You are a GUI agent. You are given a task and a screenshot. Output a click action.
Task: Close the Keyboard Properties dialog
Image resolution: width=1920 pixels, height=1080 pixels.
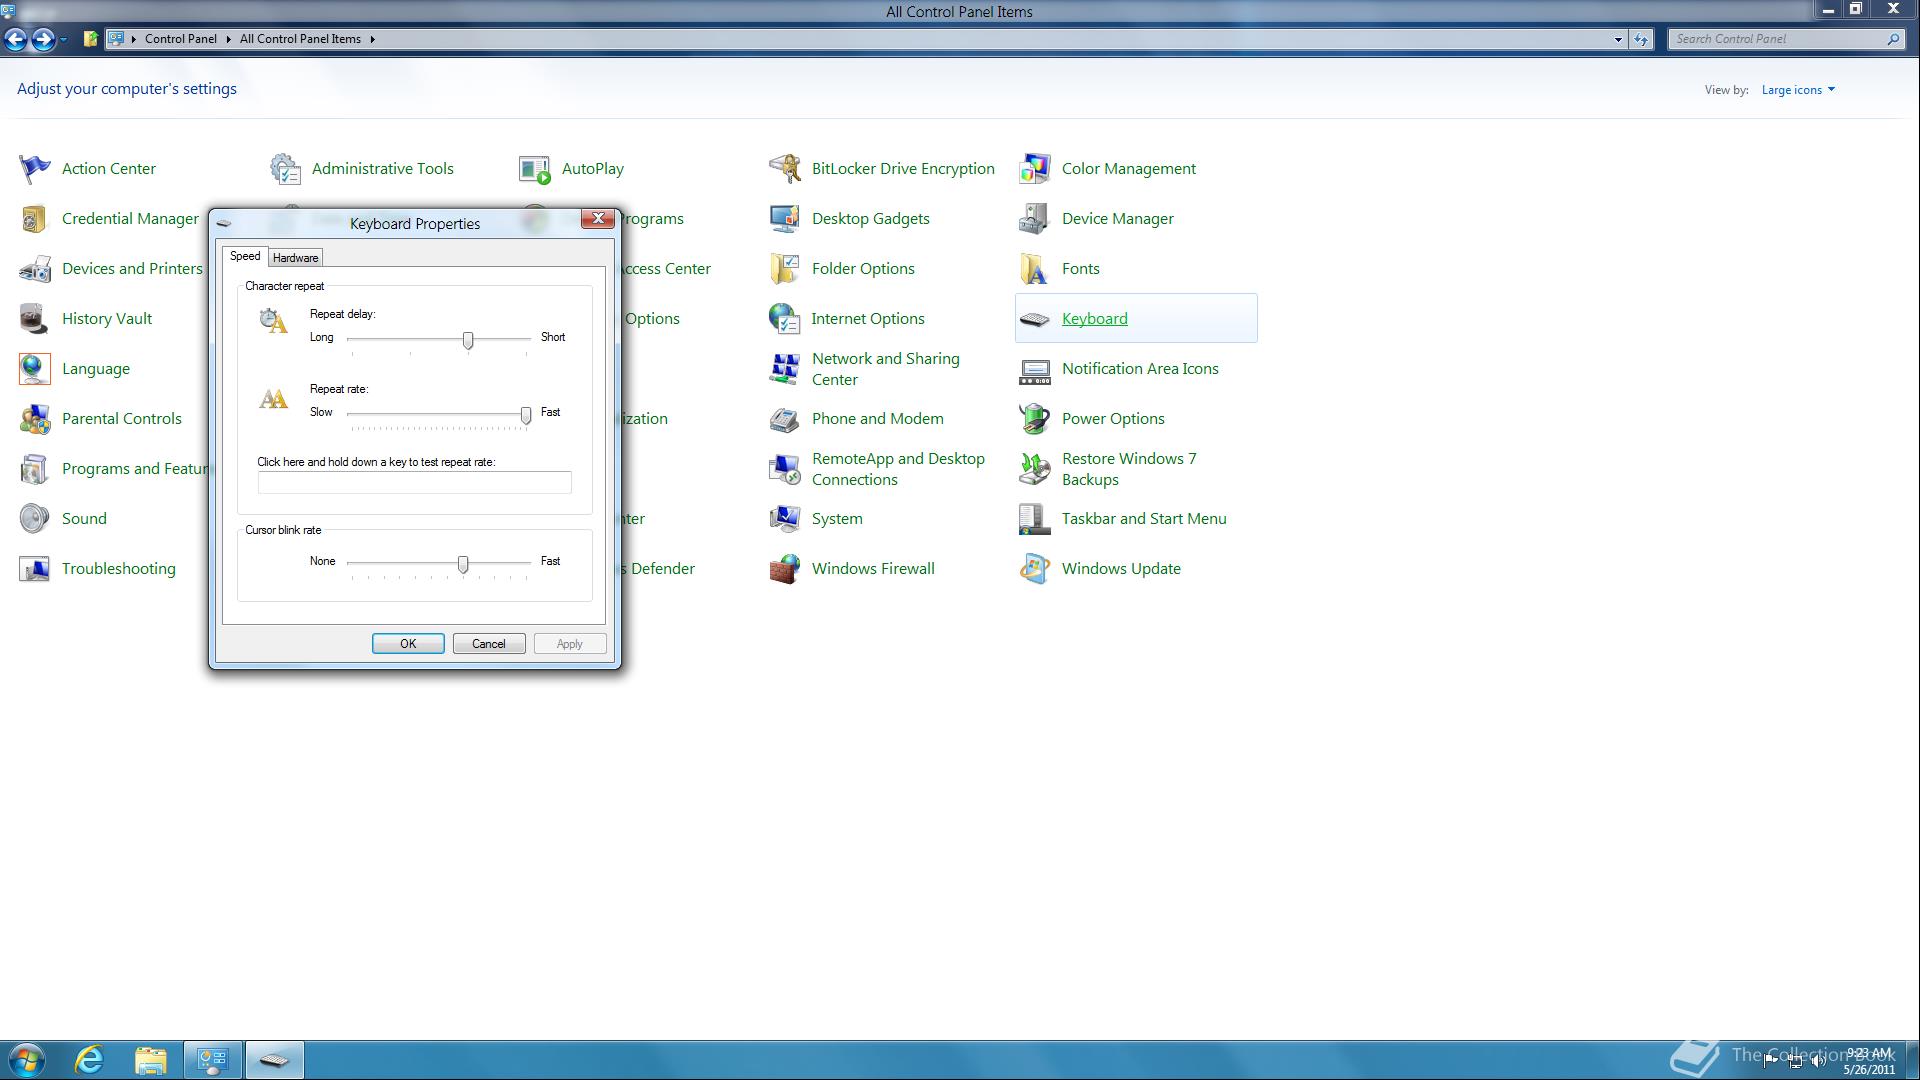pos(598,218)
